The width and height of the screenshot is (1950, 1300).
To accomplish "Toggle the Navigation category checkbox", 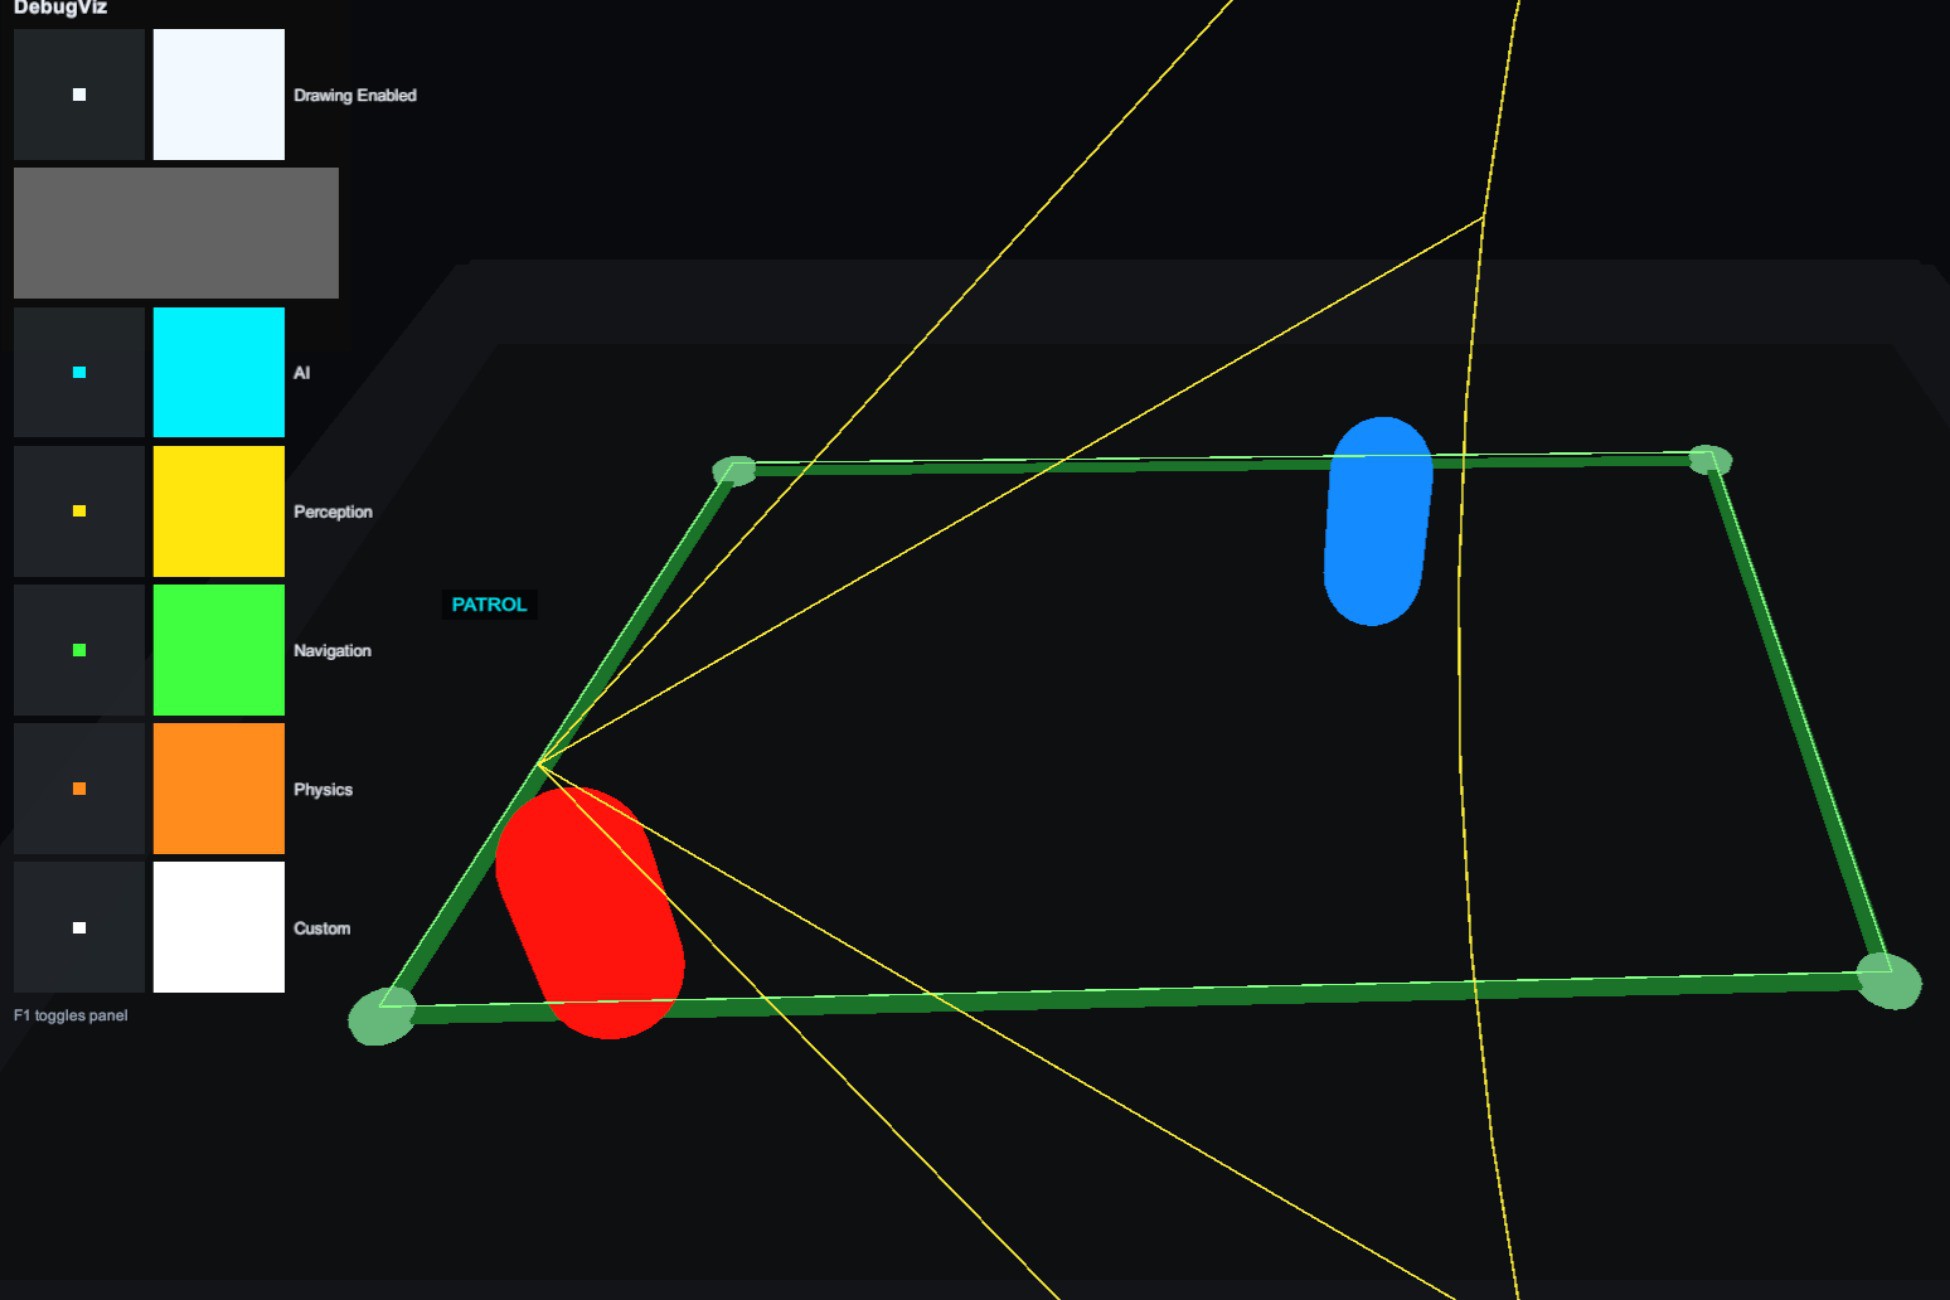I will [x=79, y=650].
